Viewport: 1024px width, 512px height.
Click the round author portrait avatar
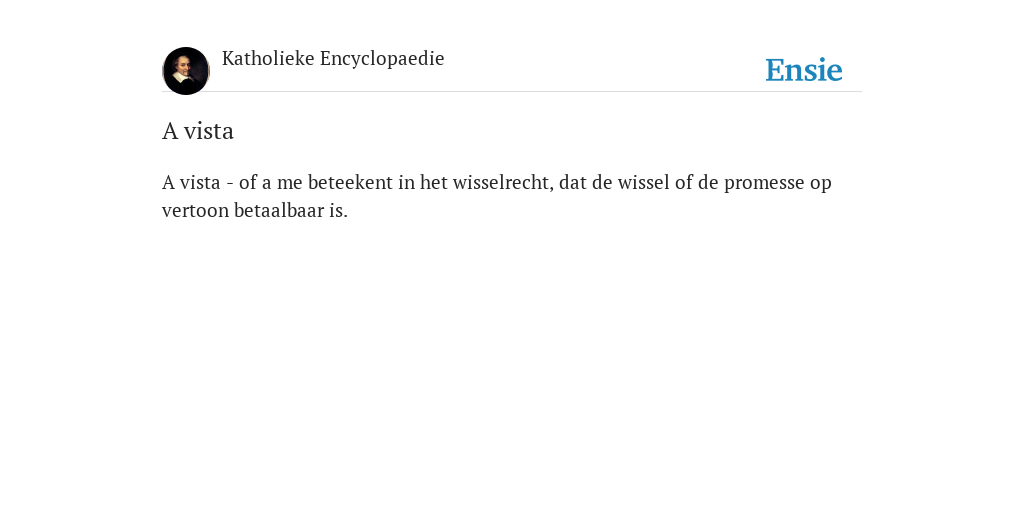pos(186,71)
